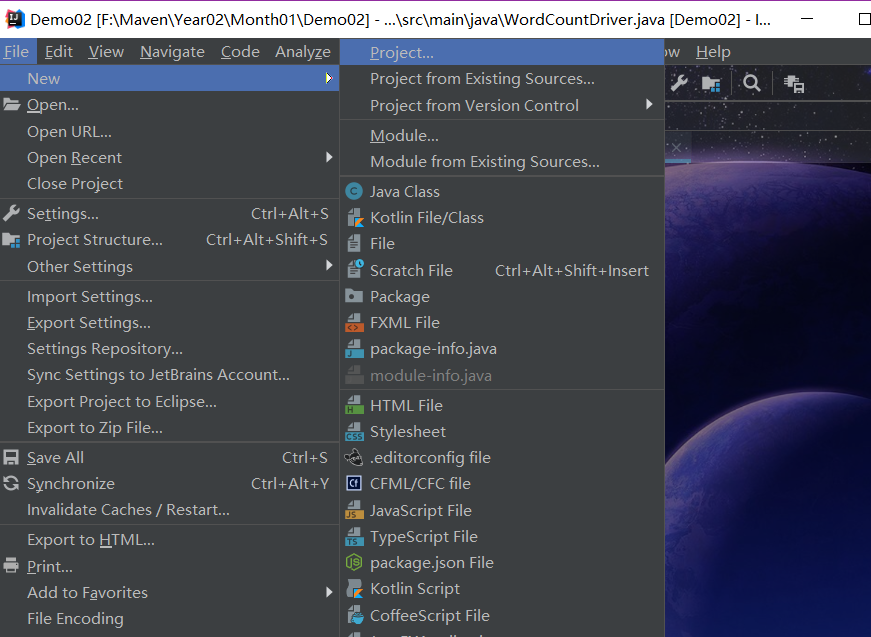Image resolution: width=871 pixels, height=637 pixels.
Task: Expand the Add to Favorites submenu arrow
Action: (x=329, y=592)
